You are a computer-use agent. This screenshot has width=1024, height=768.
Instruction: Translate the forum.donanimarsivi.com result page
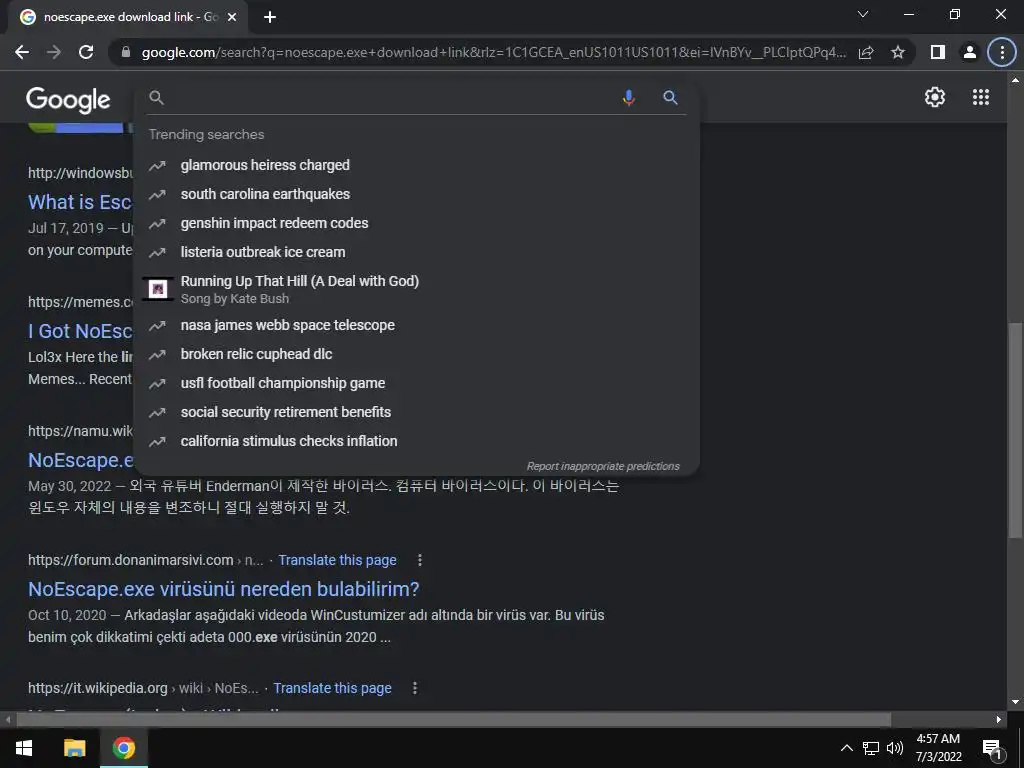(337, 560)
